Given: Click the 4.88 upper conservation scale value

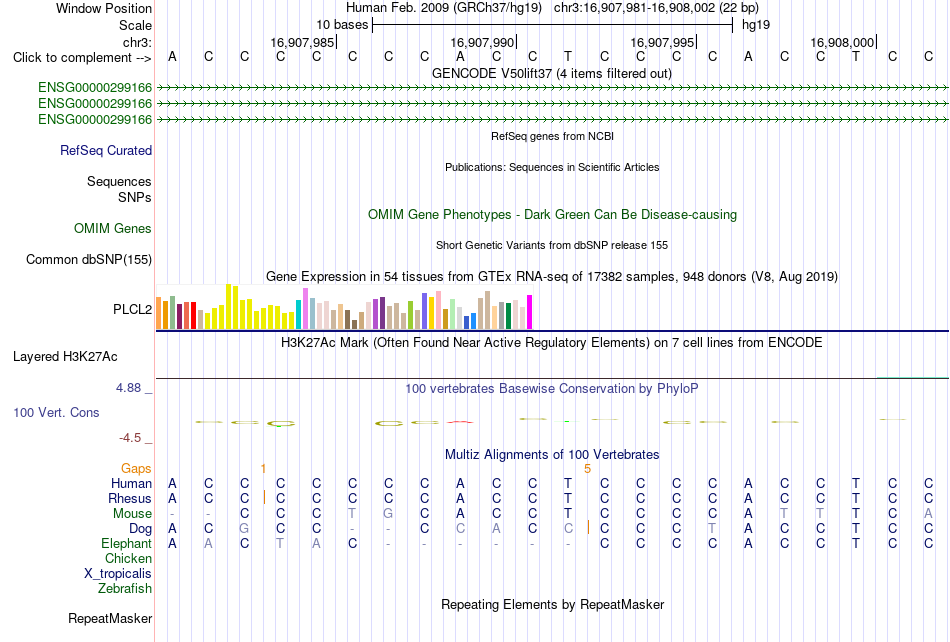Looking at the screenshot, I should coord(128,388).
